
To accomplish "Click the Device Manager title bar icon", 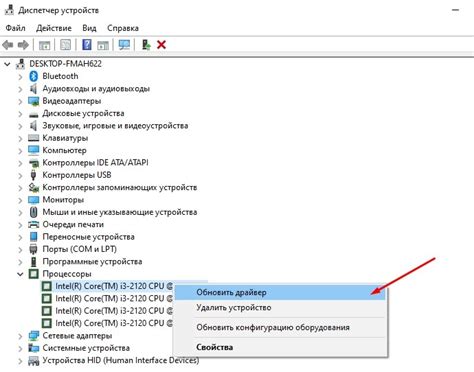I will point(9,10).
